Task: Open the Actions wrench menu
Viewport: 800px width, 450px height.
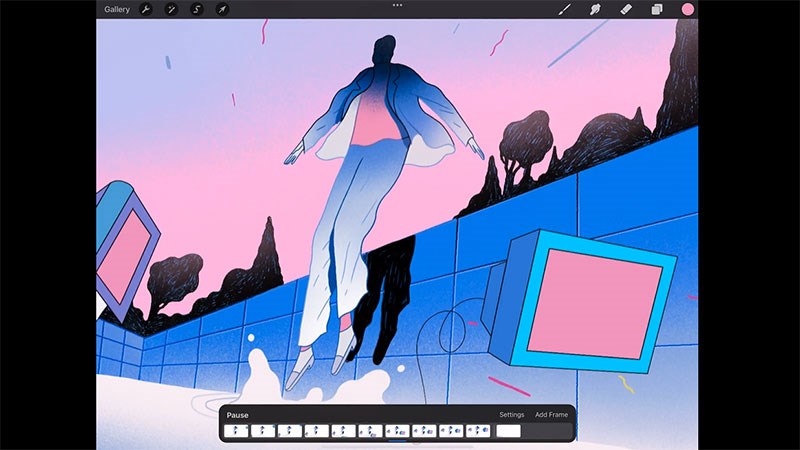Action: coord(146,9)
